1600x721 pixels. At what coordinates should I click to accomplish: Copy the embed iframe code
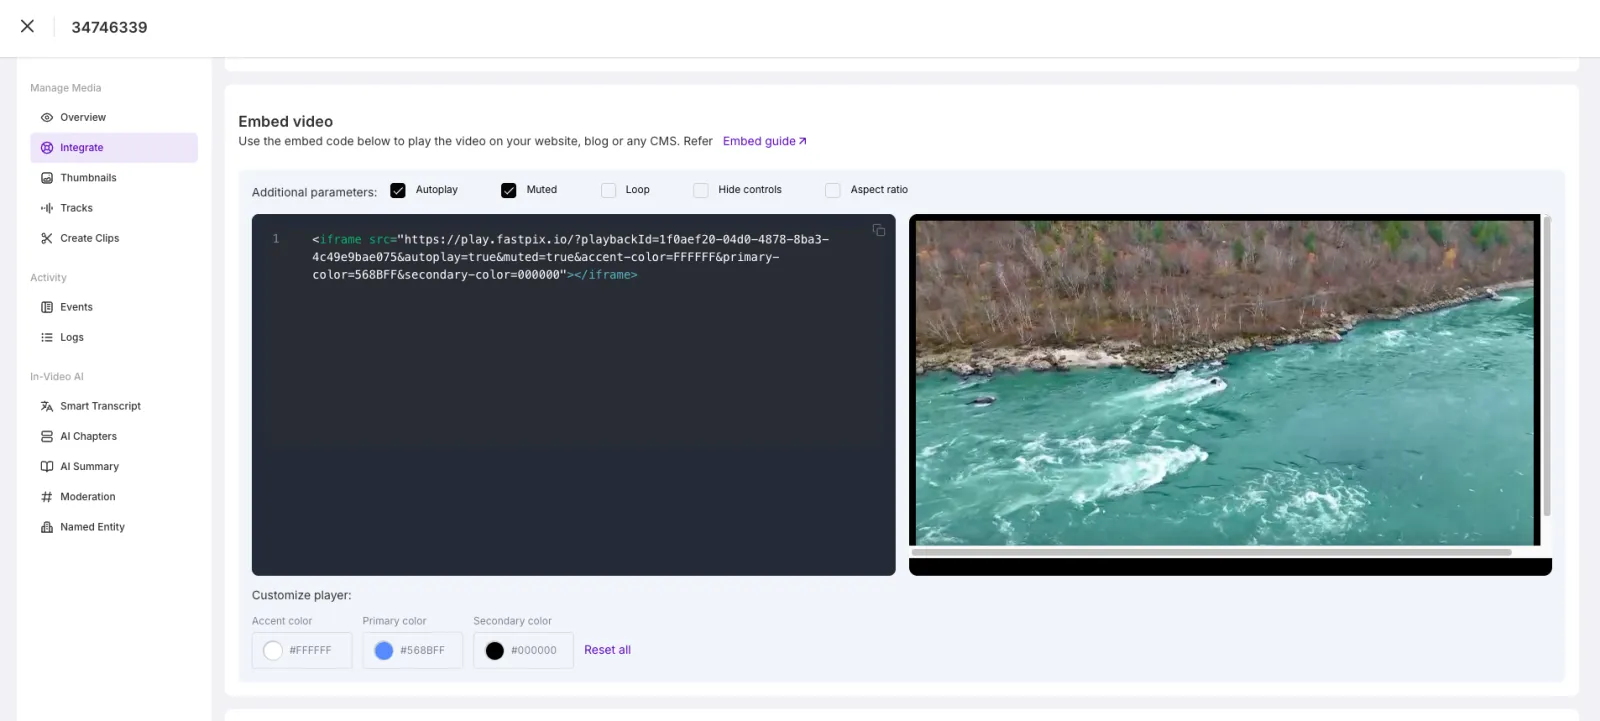879,231
